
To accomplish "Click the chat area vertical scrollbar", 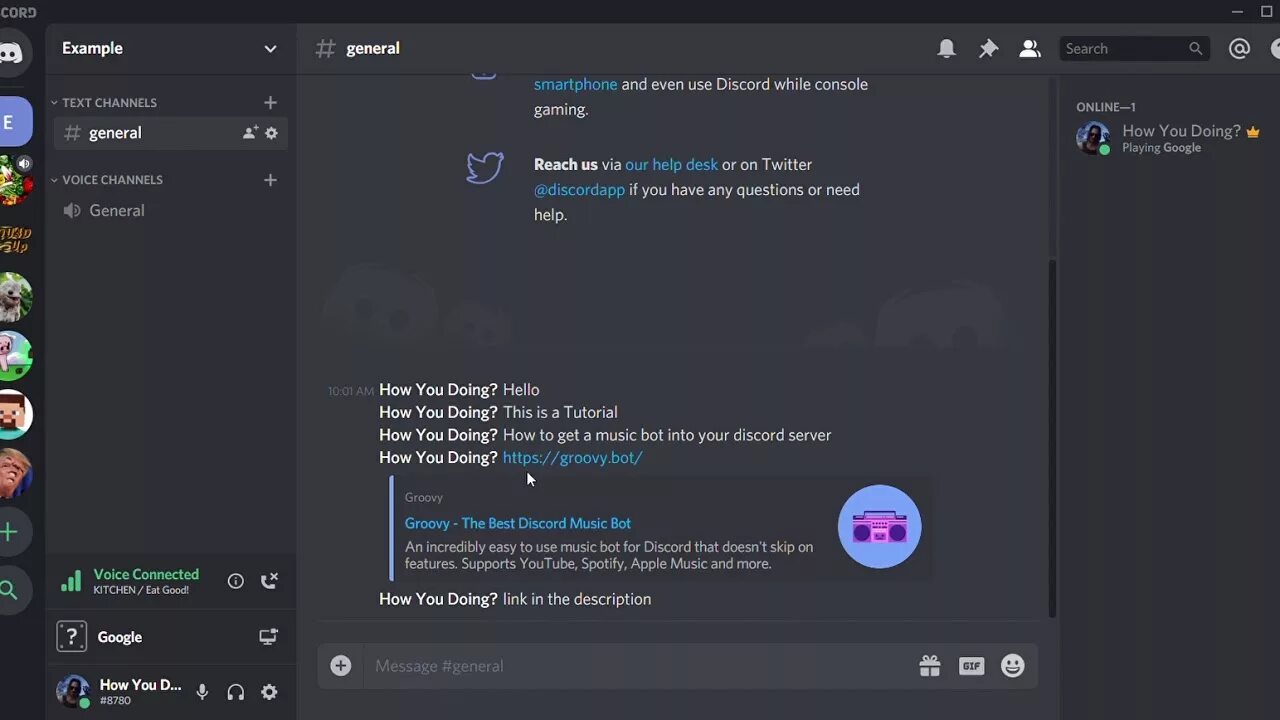I will [x=1051, y=438].
